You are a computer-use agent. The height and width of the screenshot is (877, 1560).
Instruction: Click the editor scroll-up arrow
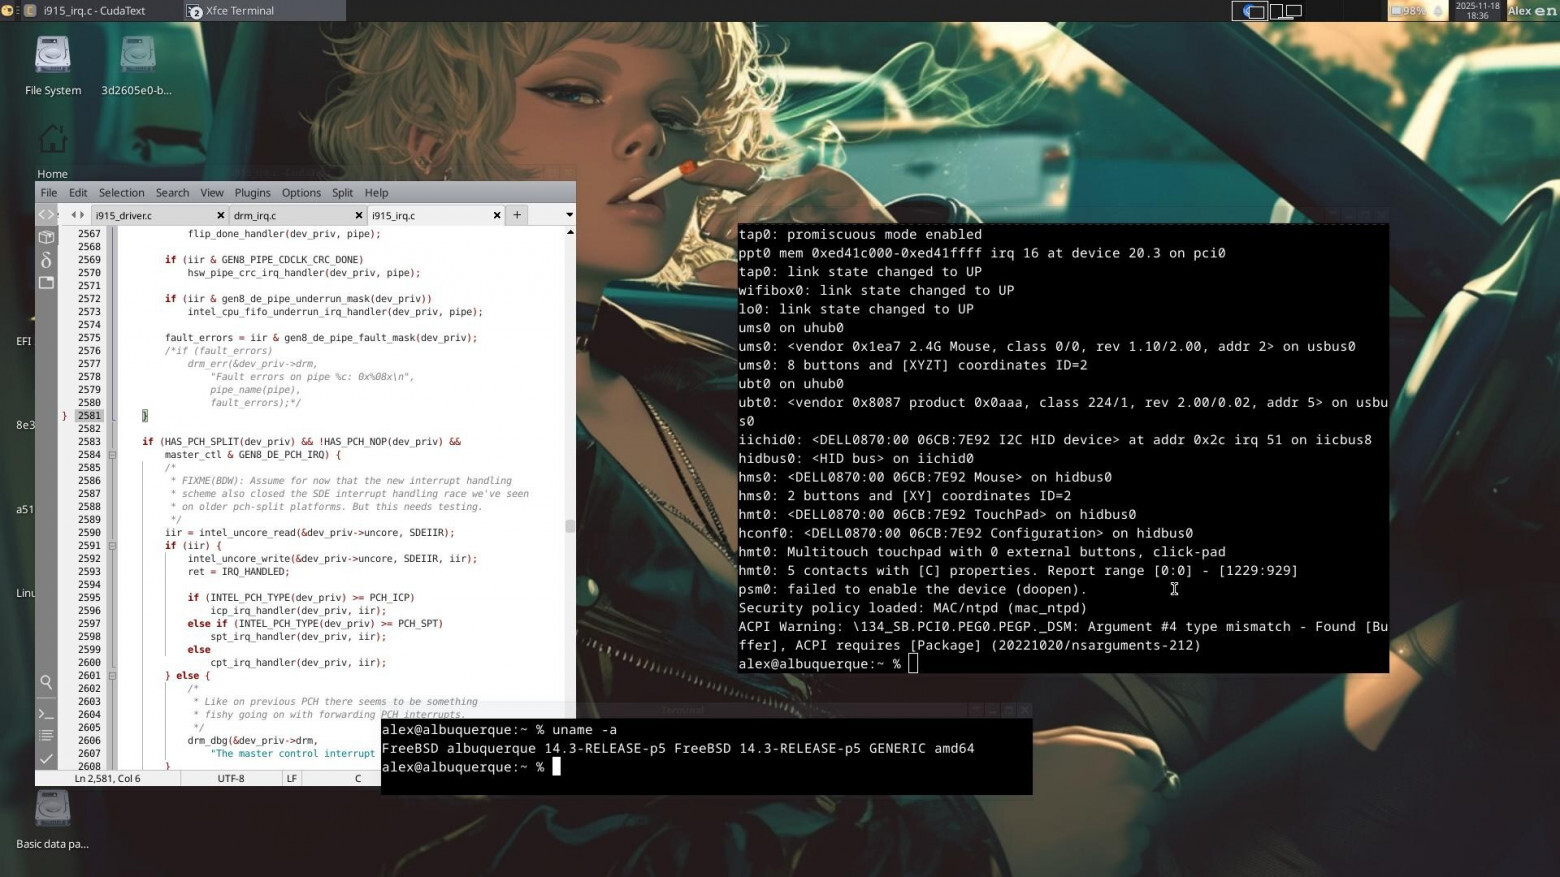570,232
